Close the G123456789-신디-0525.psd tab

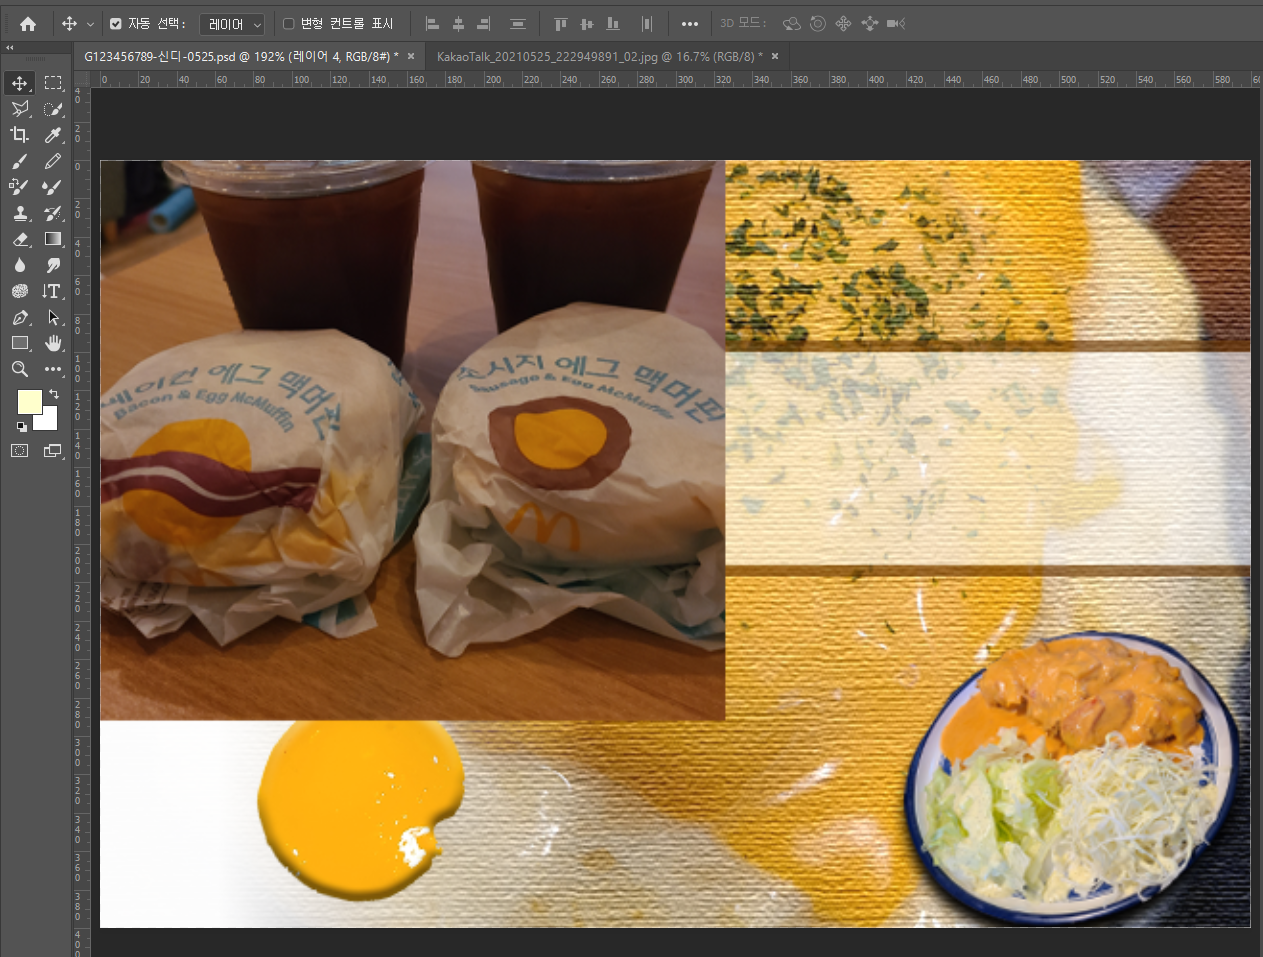pos(411,56)
